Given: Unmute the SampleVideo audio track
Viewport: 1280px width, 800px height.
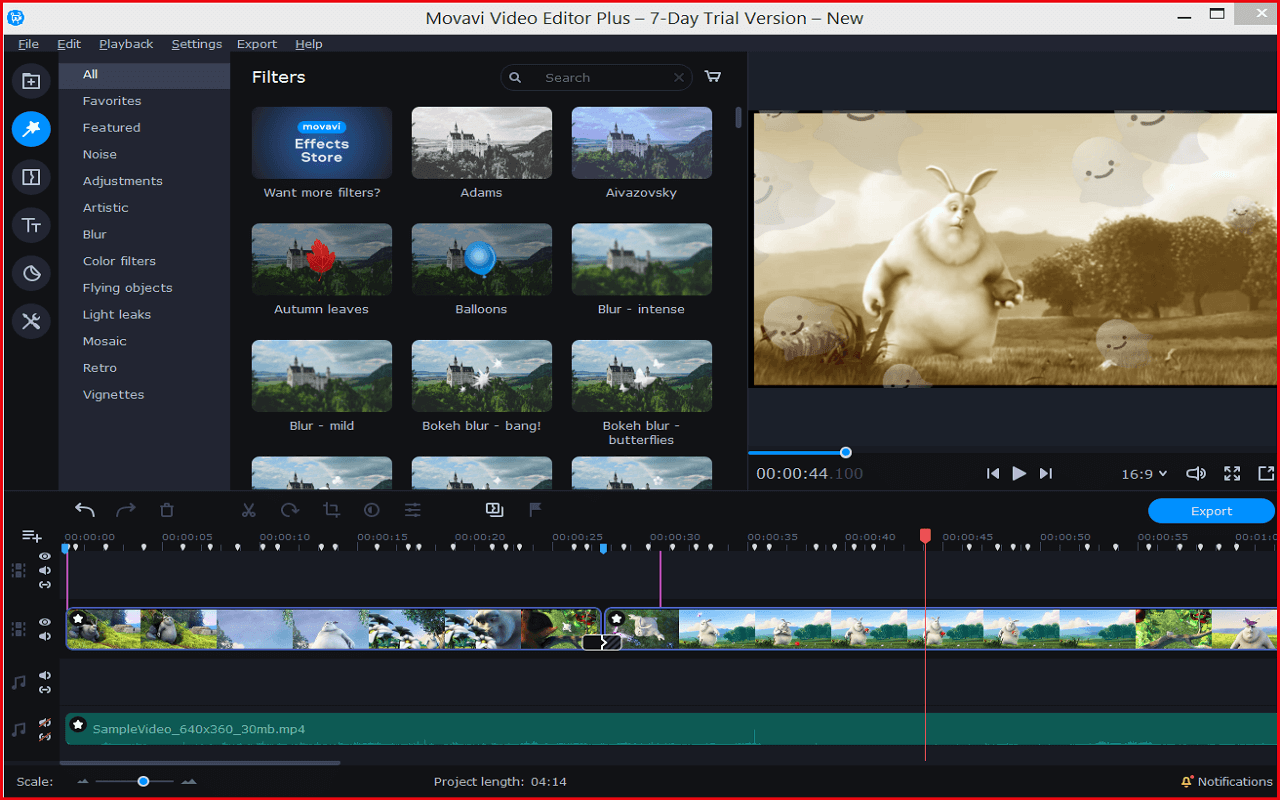Looking at the screenshot, I should 45,722.
